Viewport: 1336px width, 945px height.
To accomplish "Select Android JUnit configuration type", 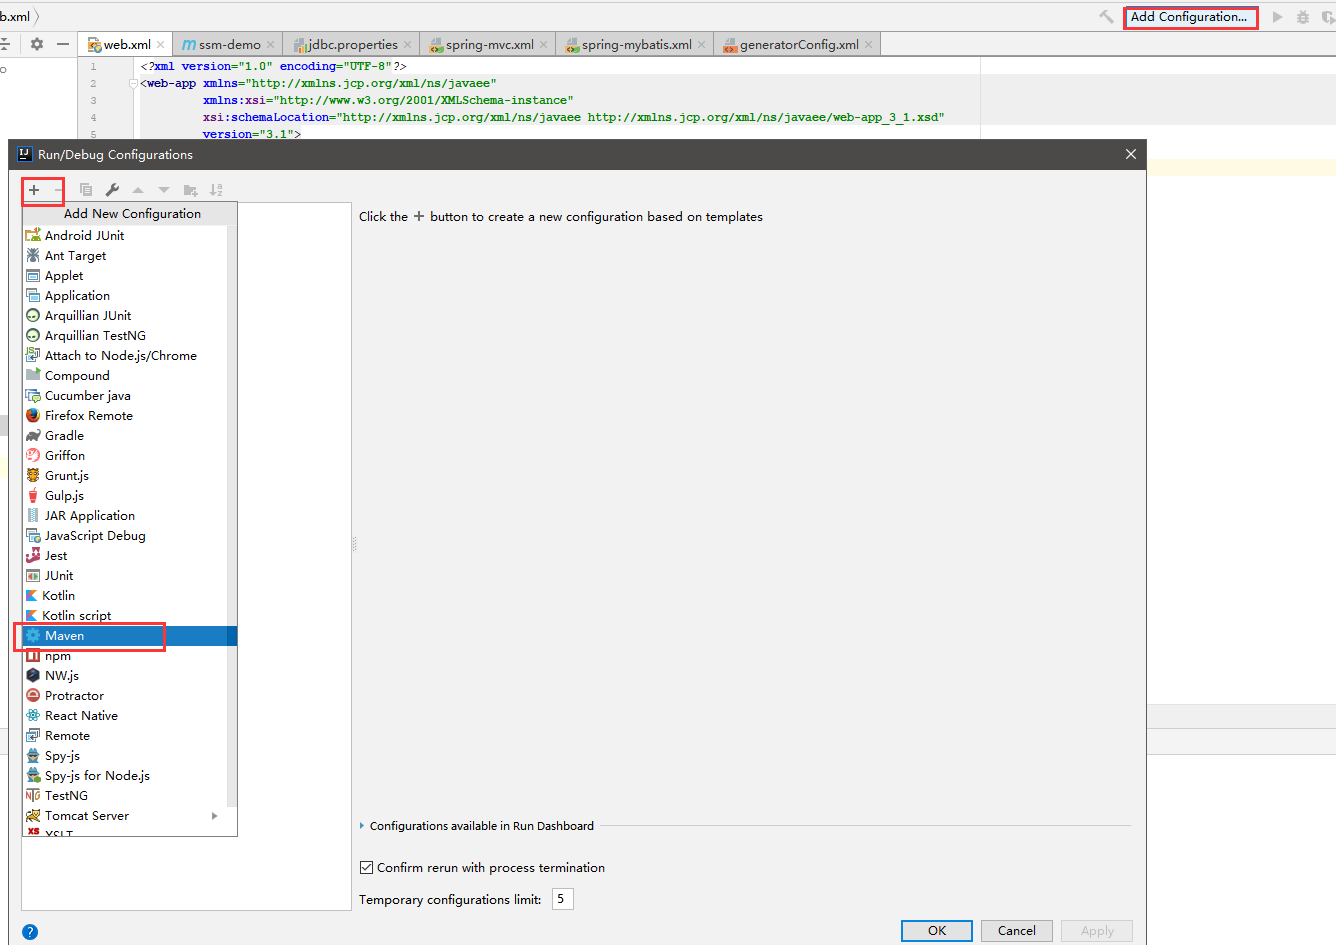I will pos(125,236).
